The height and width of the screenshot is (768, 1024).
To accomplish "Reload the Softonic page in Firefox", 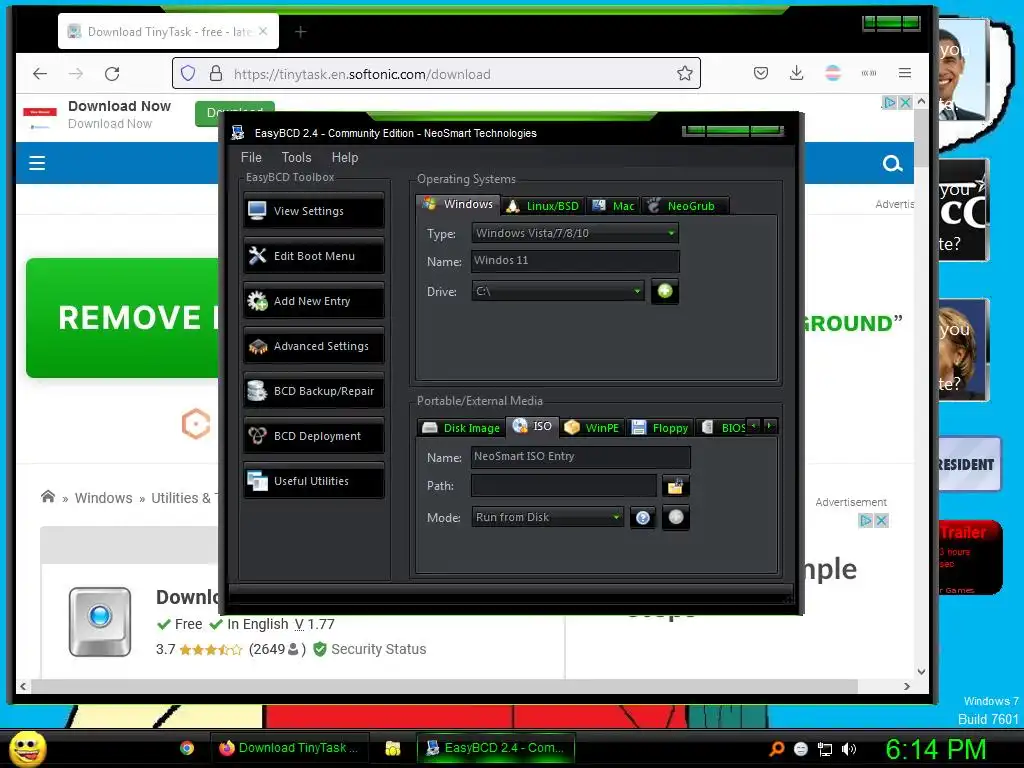I will coord(112,73).
